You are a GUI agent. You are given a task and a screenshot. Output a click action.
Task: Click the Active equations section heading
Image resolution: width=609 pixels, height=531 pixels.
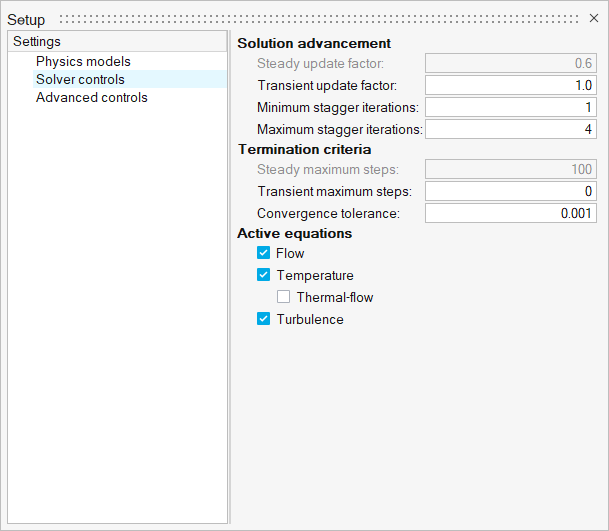(294, 233)
